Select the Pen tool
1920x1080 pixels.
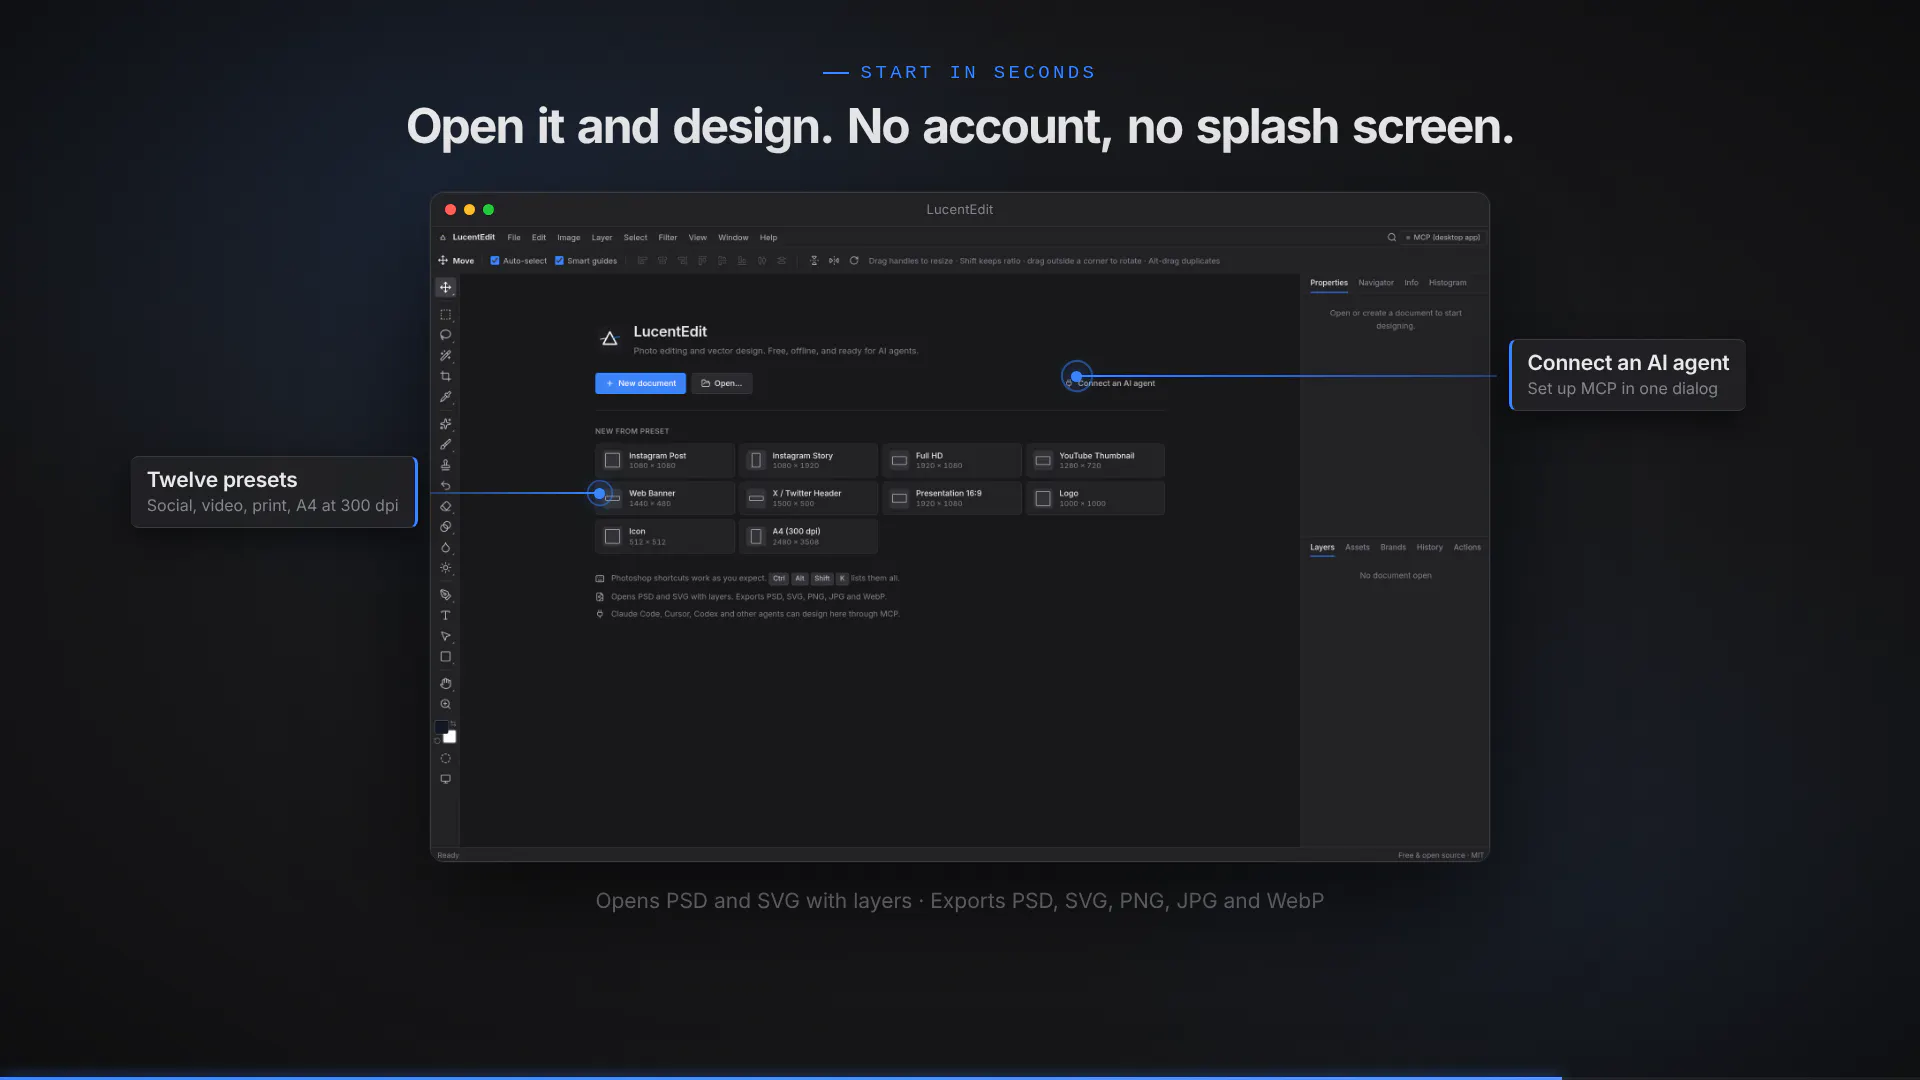pos(445,595)
